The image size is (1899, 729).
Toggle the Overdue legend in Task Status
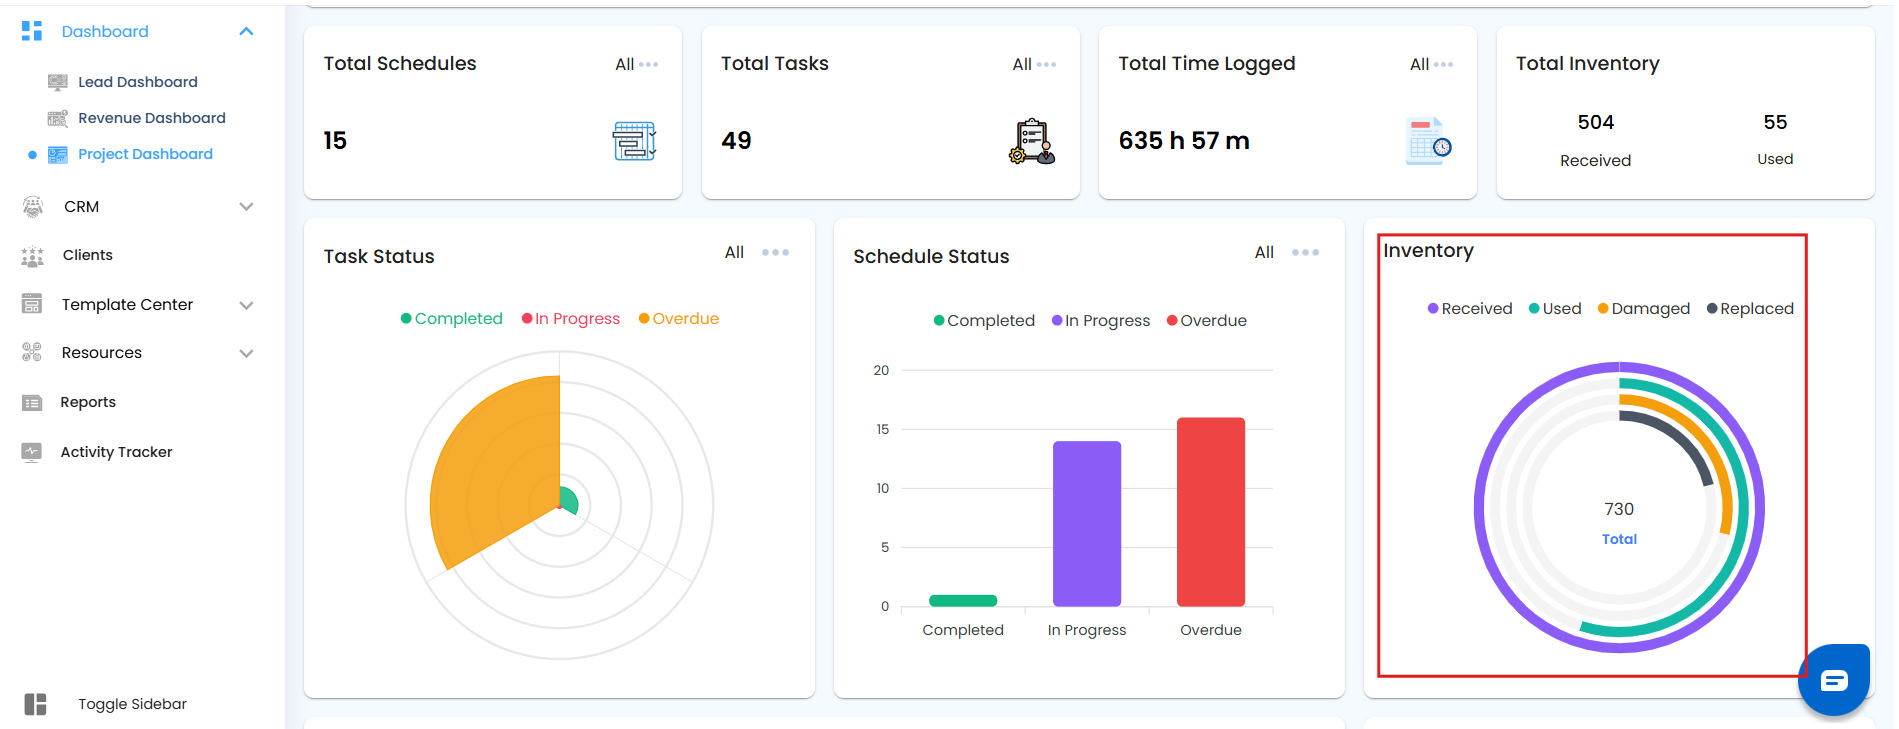[679, 319]
